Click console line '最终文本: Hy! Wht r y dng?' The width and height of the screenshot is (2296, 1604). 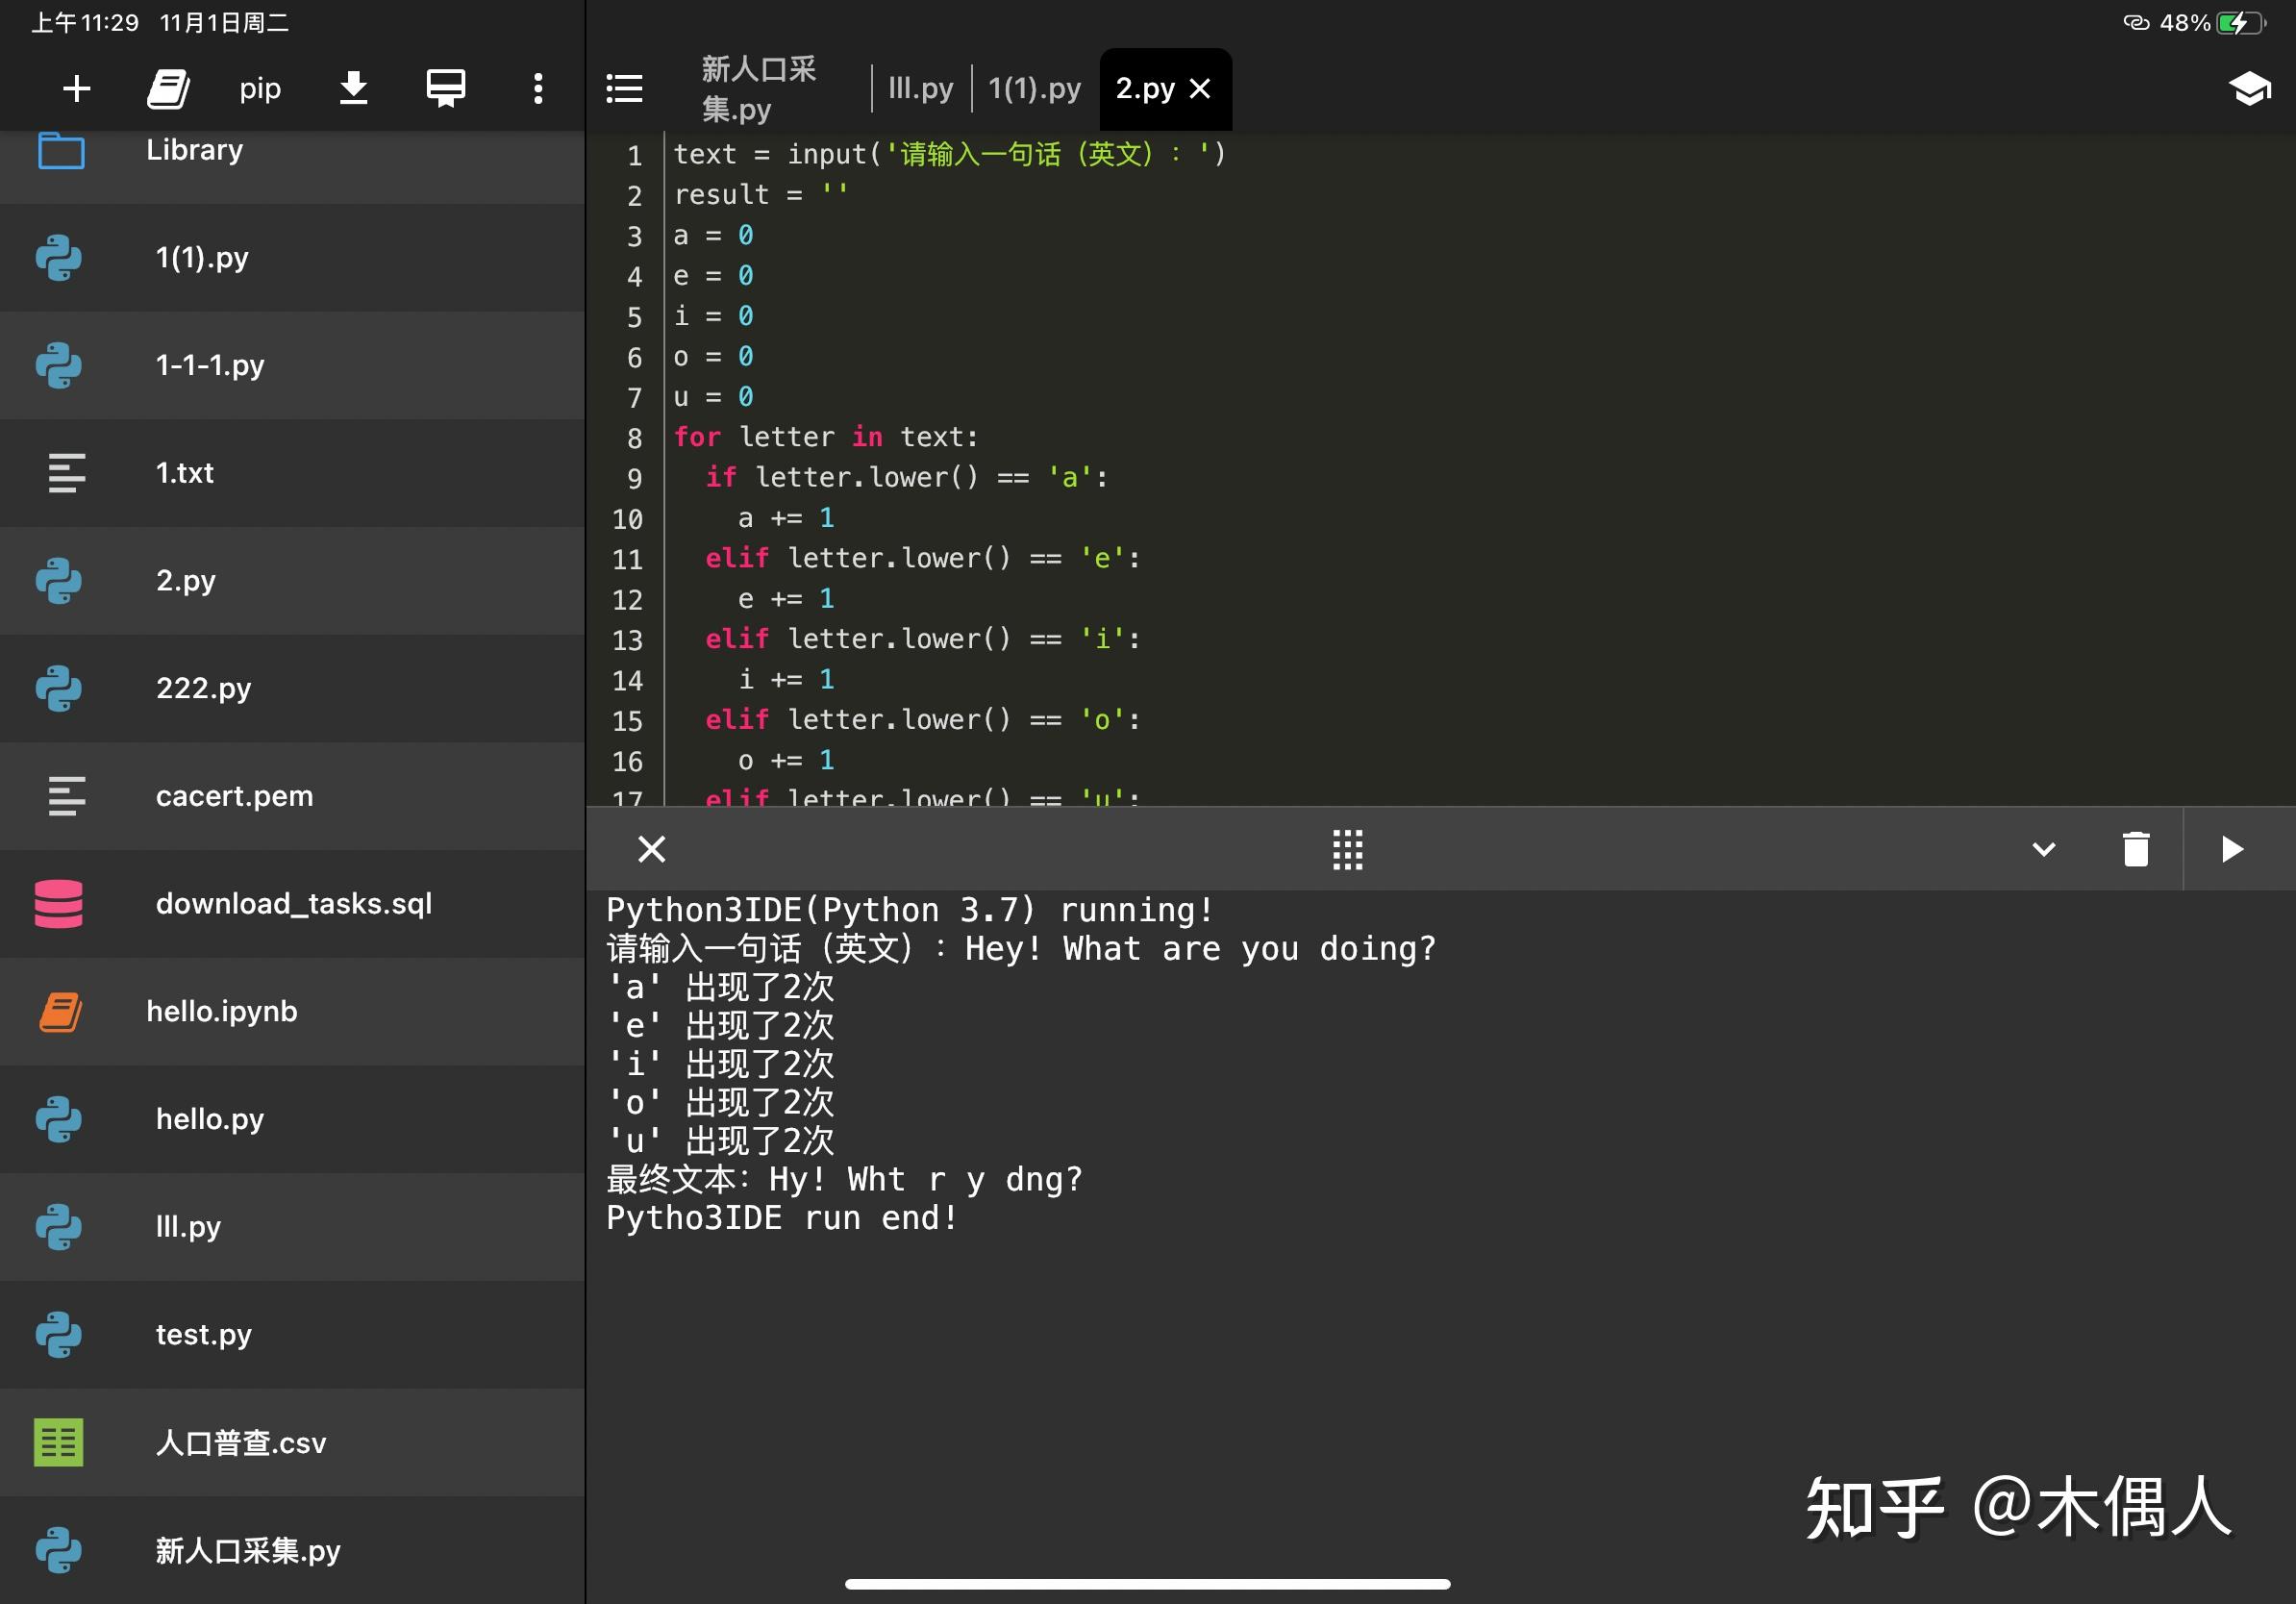844,1180
